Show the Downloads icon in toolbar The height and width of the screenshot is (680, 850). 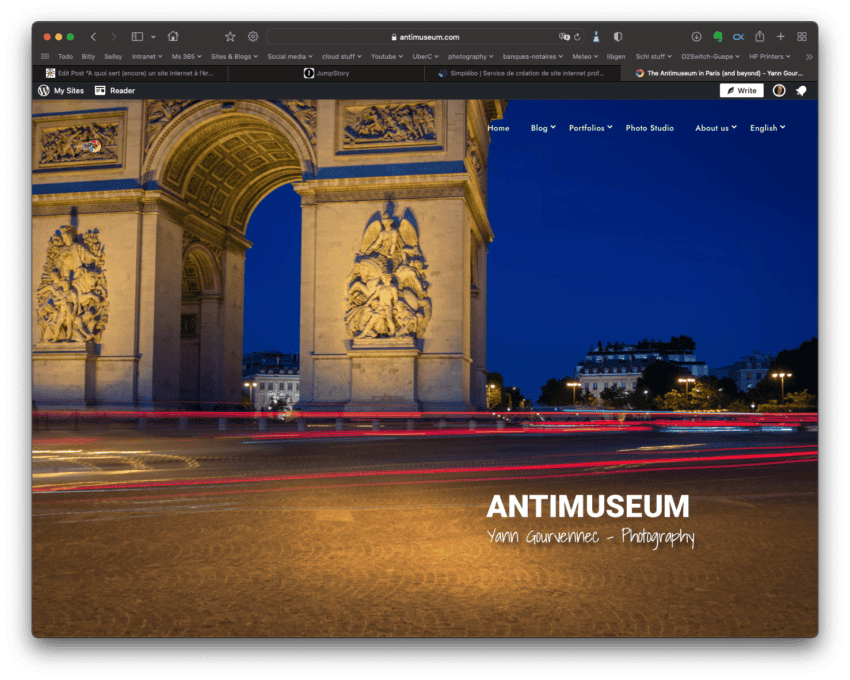[x=697, y=37]
